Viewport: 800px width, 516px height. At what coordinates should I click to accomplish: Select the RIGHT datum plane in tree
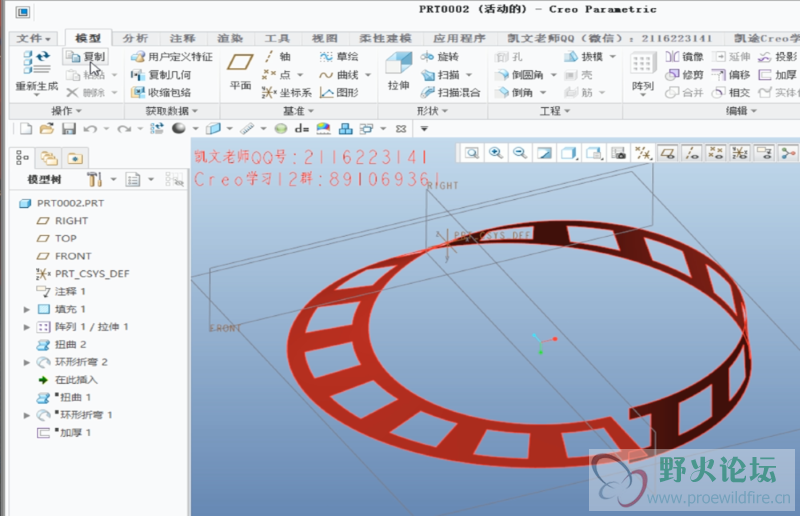coord(62,221)
